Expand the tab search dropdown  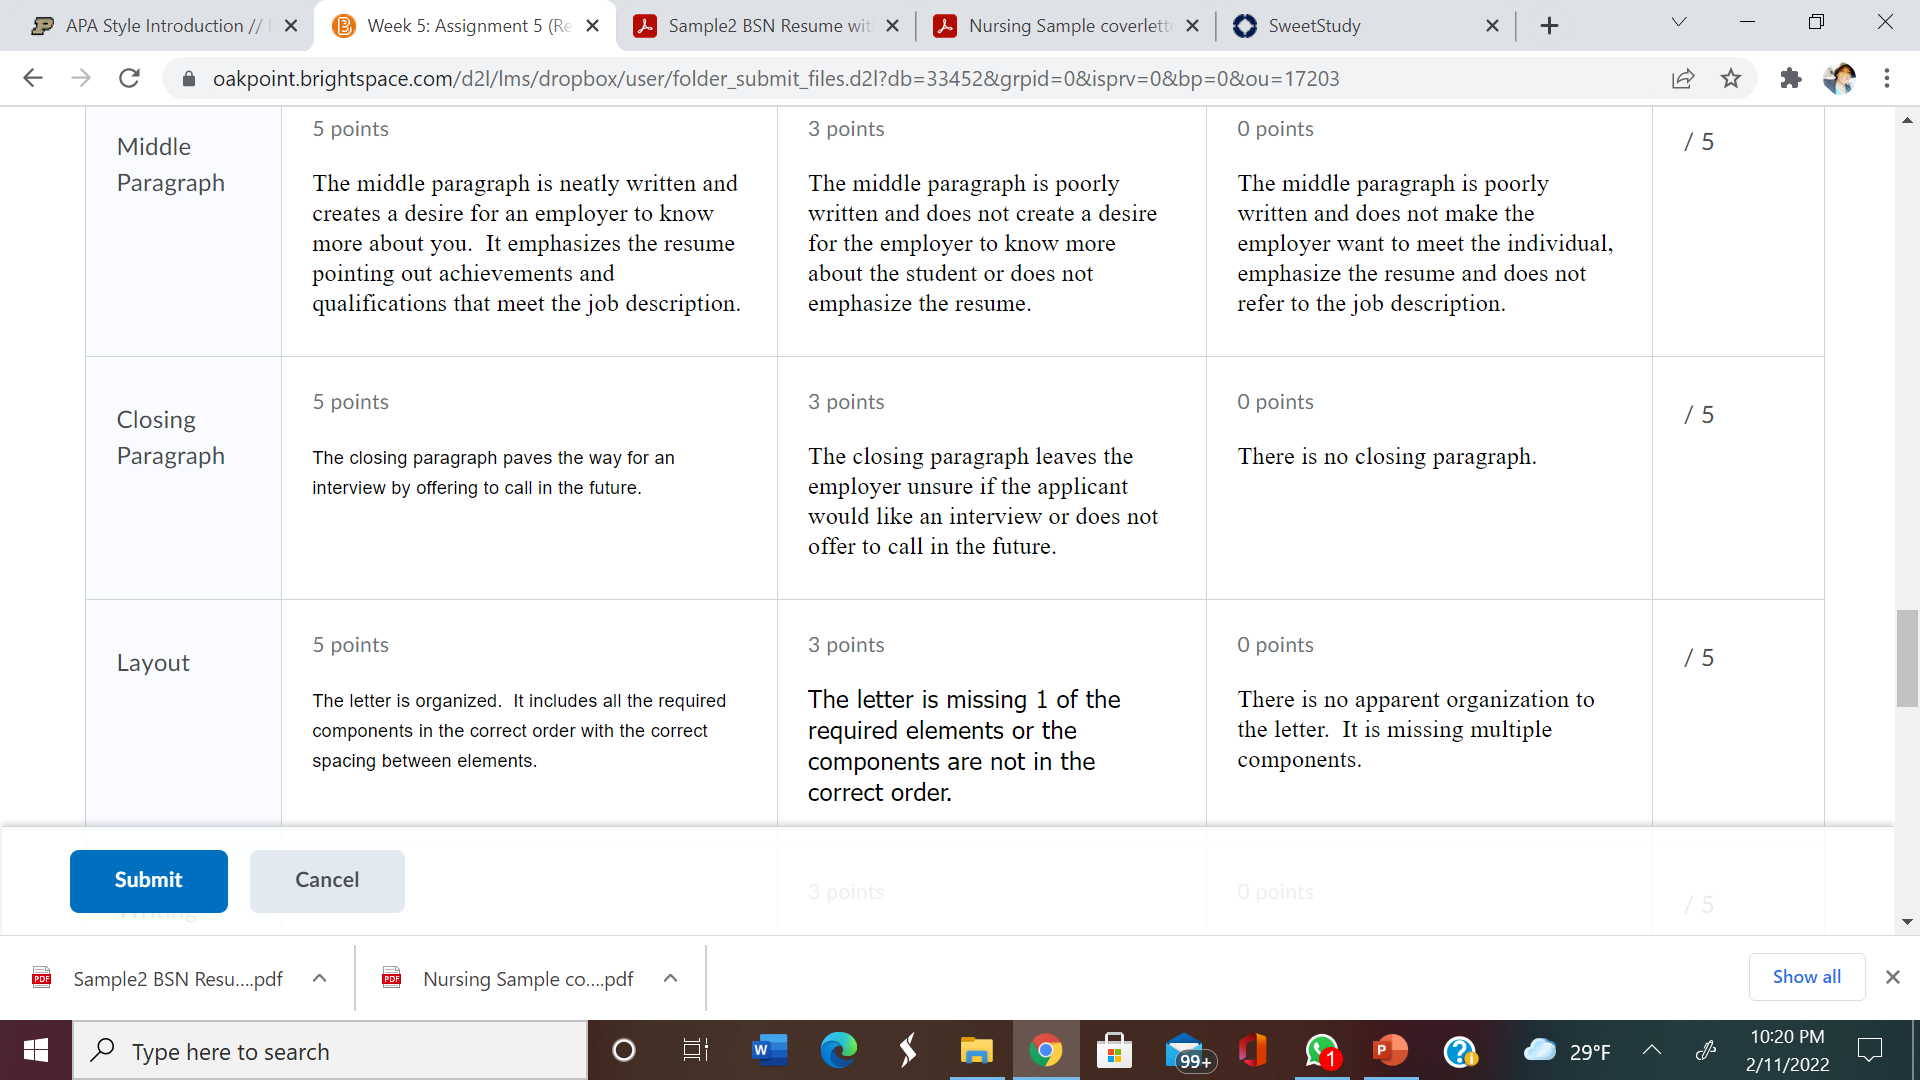(1679, 23)
